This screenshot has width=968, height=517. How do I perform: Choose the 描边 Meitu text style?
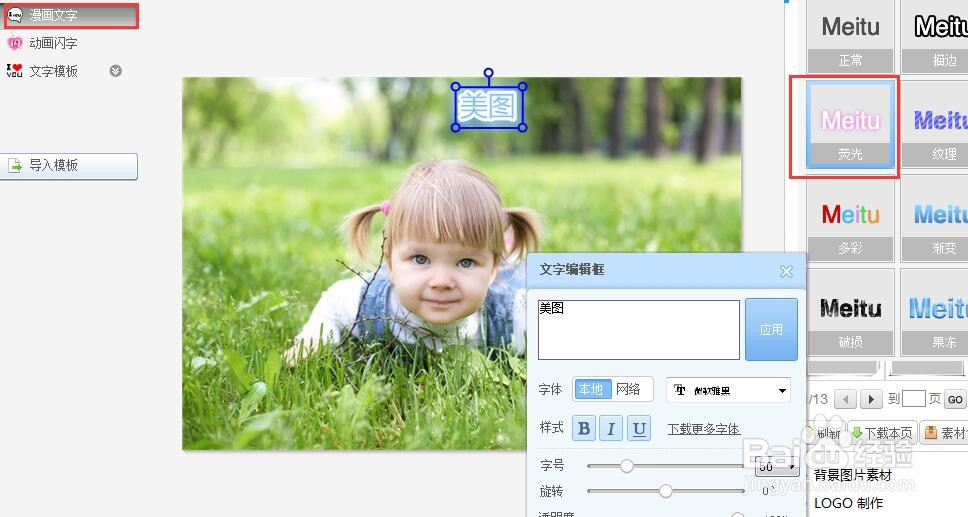(x=935, y=36)
